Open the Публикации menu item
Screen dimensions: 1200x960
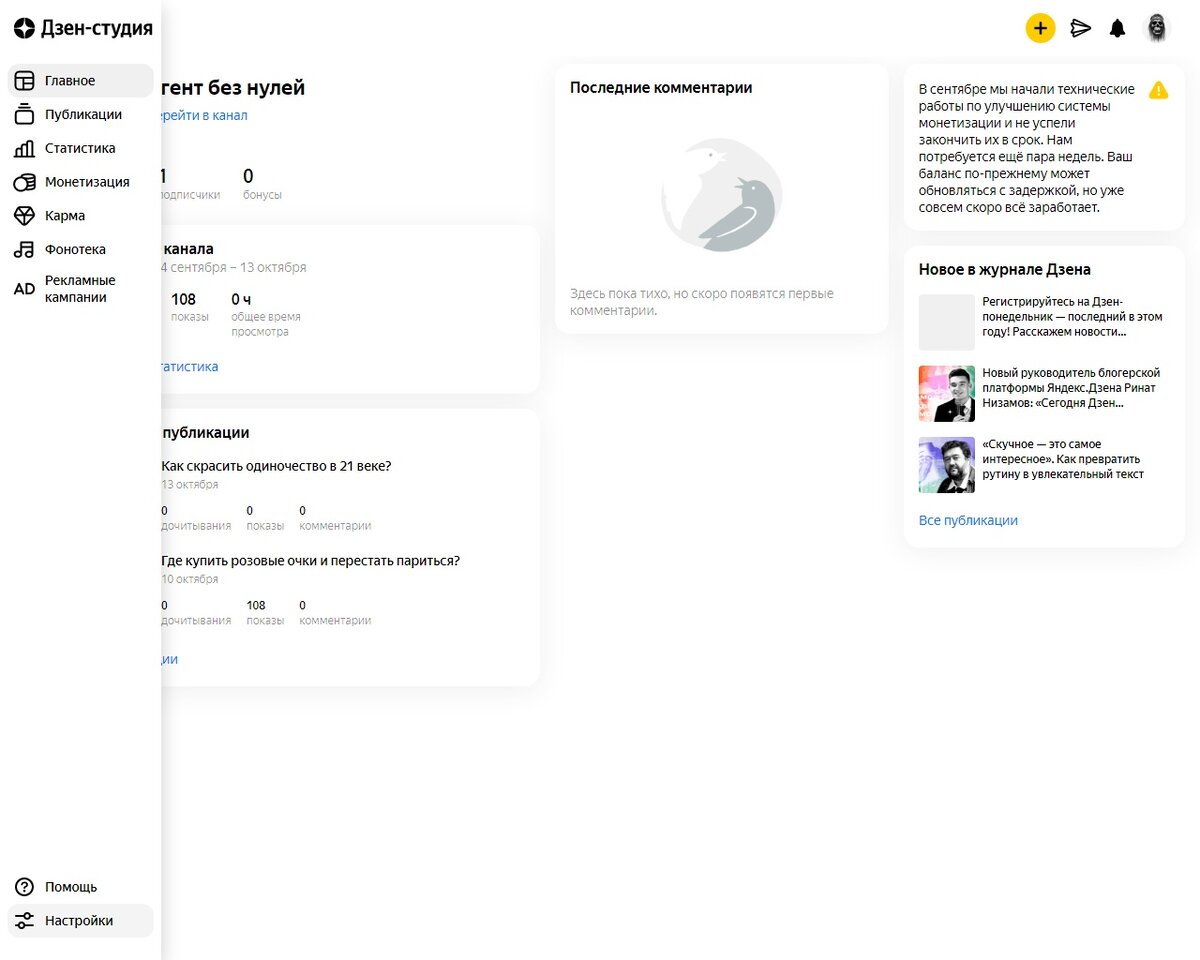tap(81, 115)
